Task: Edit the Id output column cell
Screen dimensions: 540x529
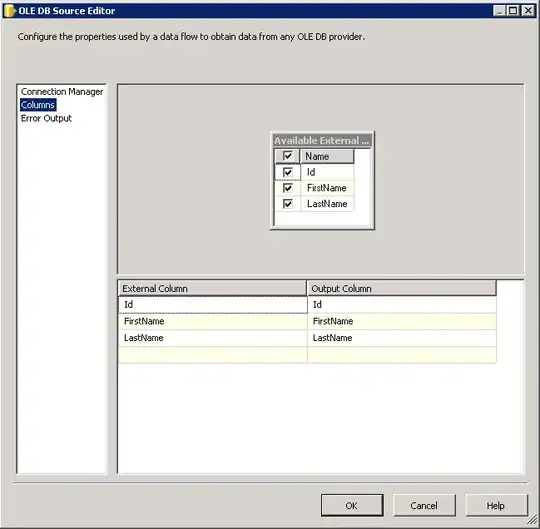Action: point(402,304)
